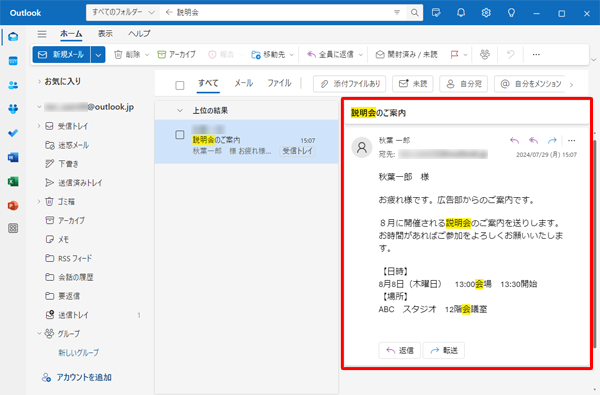Screen dimensions: 600x395
Task: Open the ヘルプ tab
Action: click(x=139, y=34)
